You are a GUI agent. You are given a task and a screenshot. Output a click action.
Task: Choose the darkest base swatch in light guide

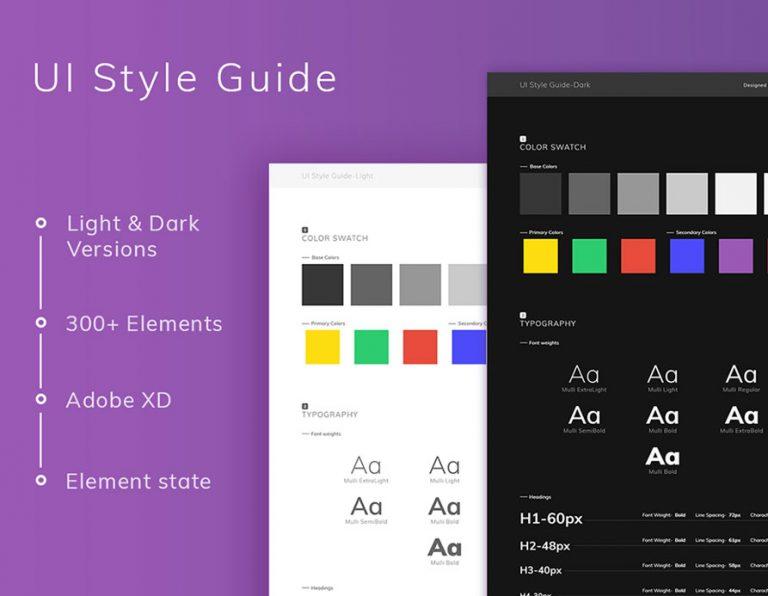point(322,285)
